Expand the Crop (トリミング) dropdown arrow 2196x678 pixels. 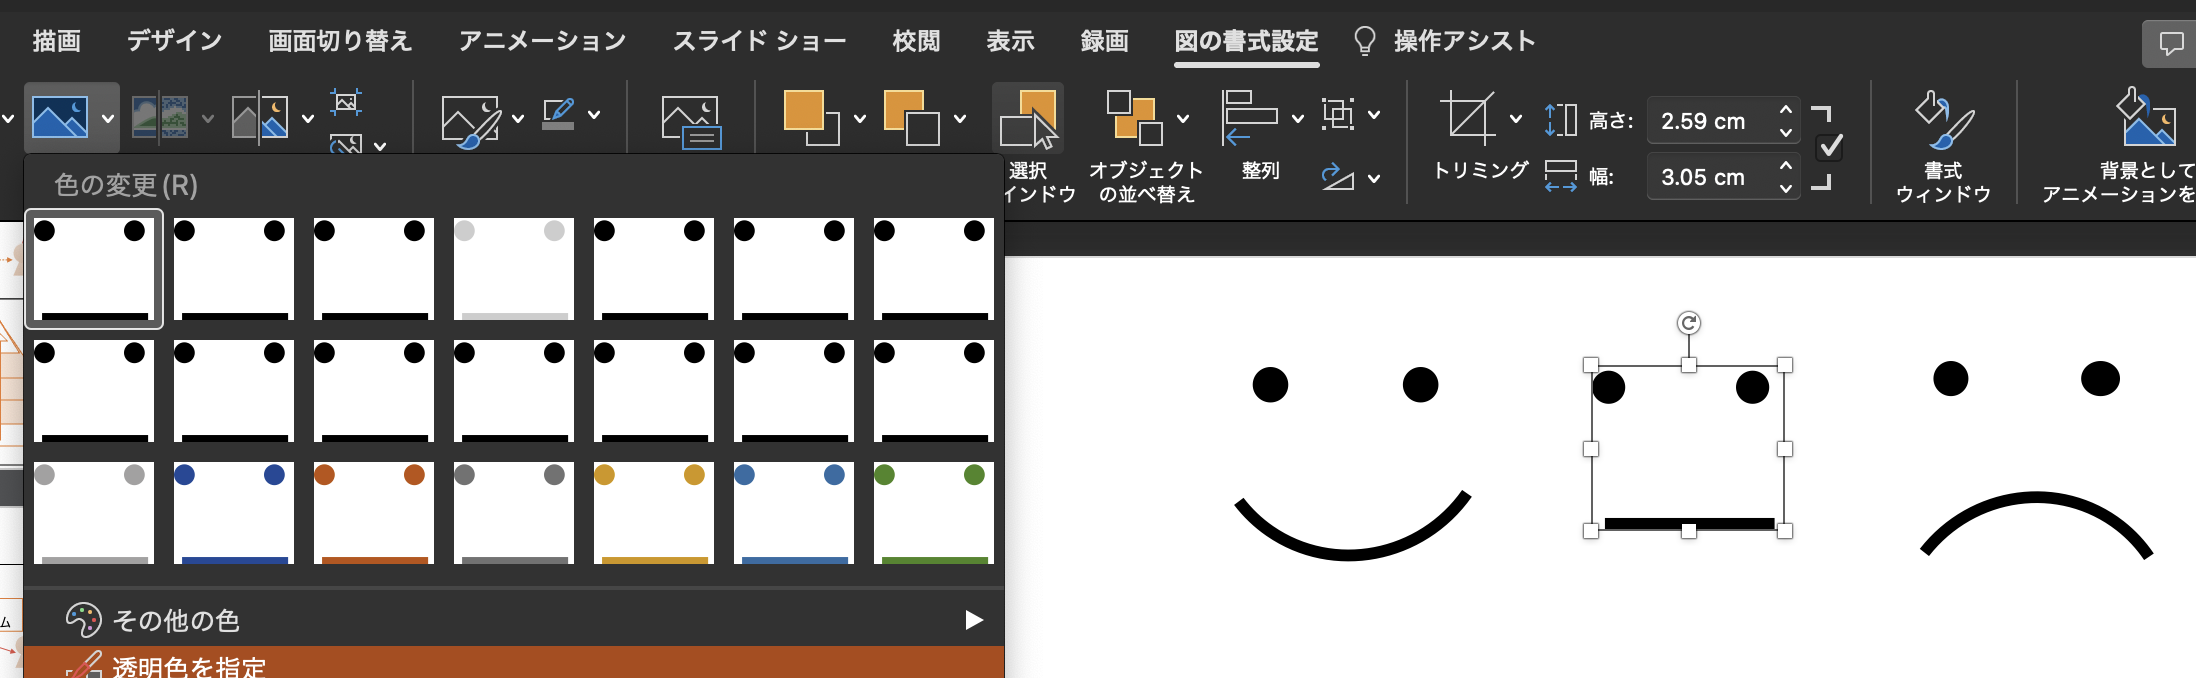point(1516,119)
